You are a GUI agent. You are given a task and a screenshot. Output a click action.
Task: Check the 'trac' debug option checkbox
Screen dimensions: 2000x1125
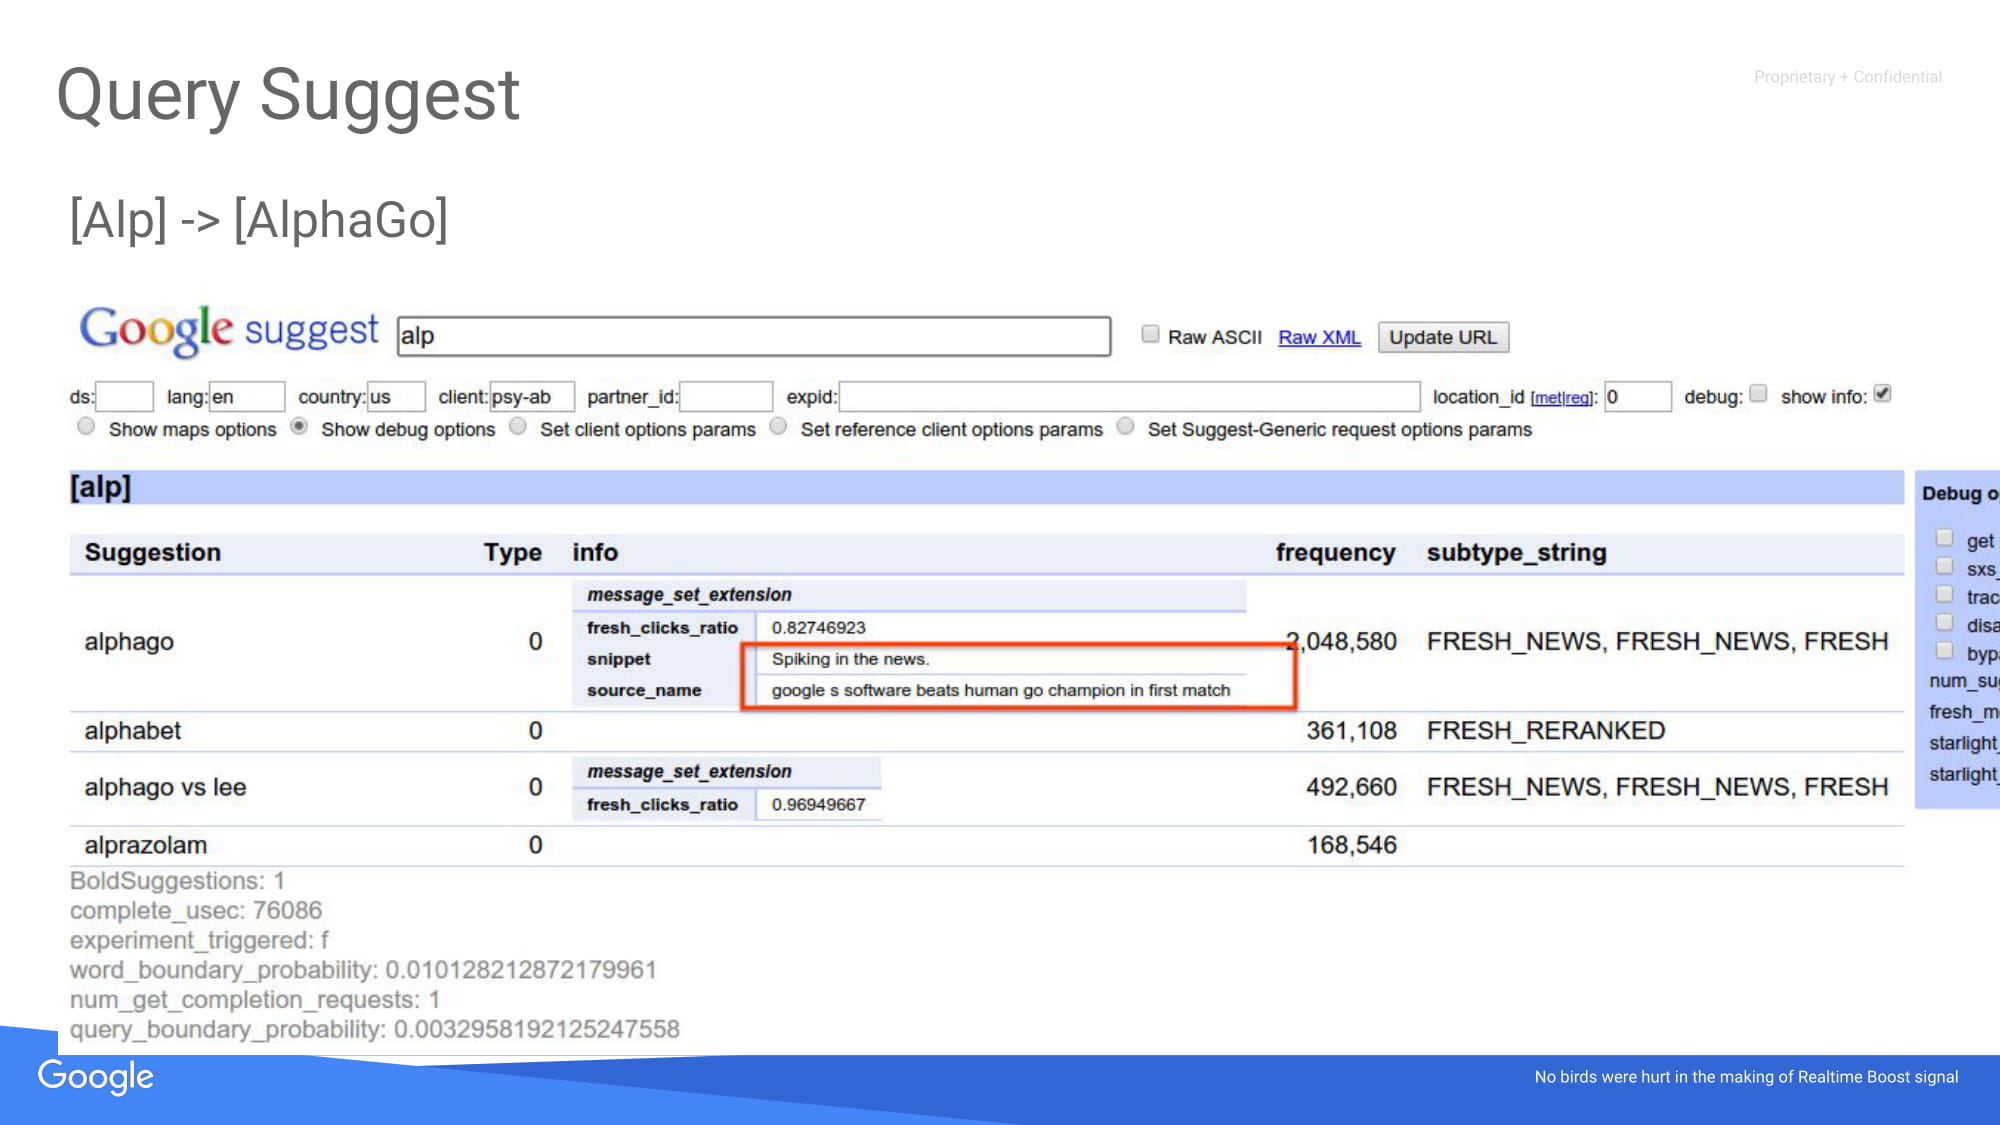pos(1944,594)
